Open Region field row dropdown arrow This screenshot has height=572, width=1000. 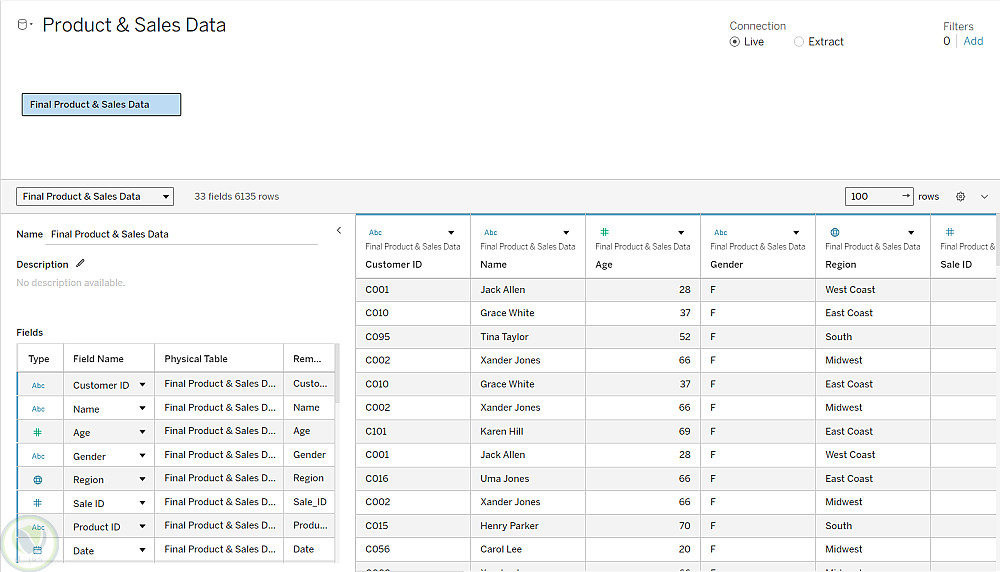[142, 479]
